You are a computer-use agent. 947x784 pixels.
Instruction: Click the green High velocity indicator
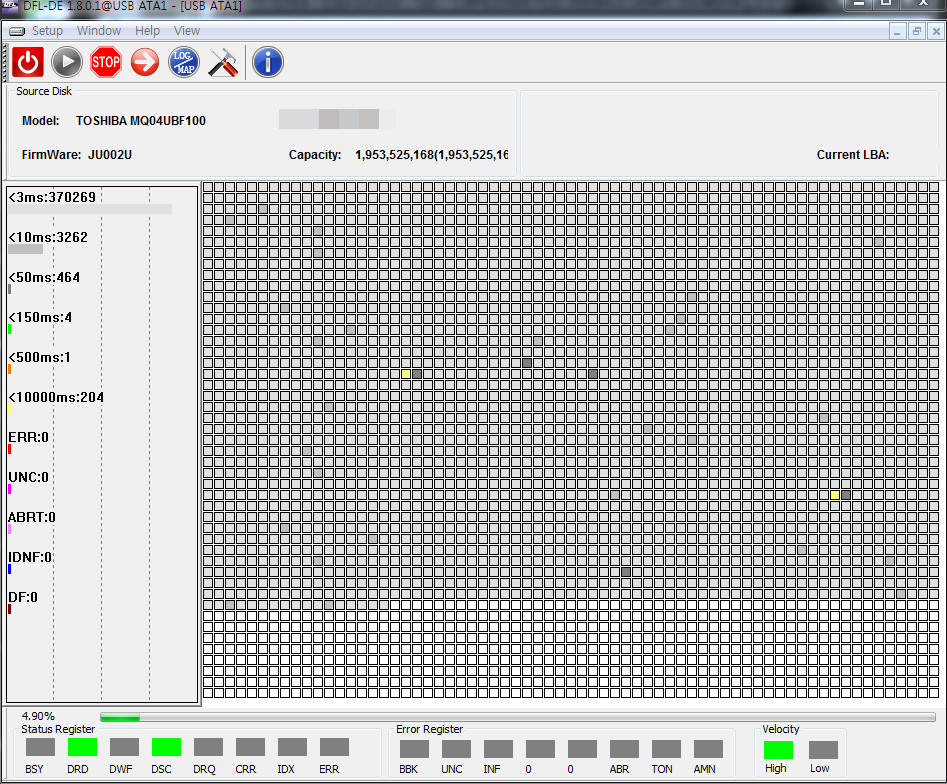tap(778, 750)
